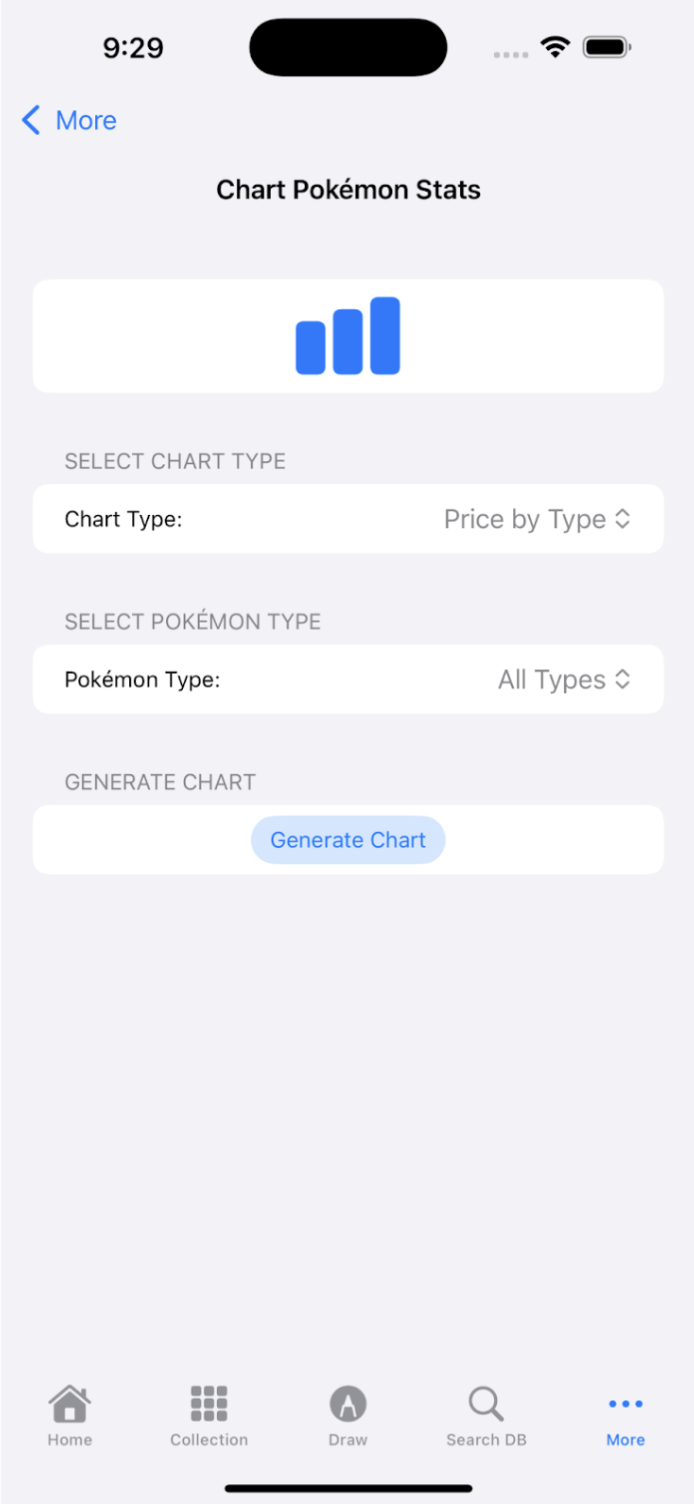Tap the Wi-Fi status icon
694x1504 pixels.
(x=554, y=46)
